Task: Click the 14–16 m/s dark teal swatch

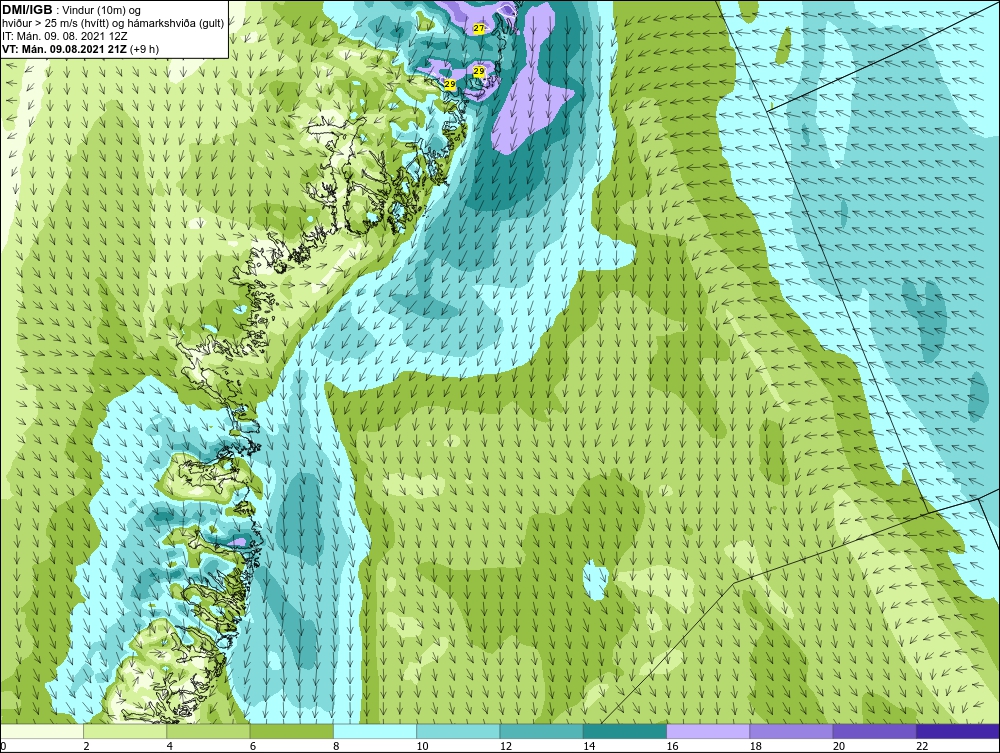Action: [x=625, y=731]
